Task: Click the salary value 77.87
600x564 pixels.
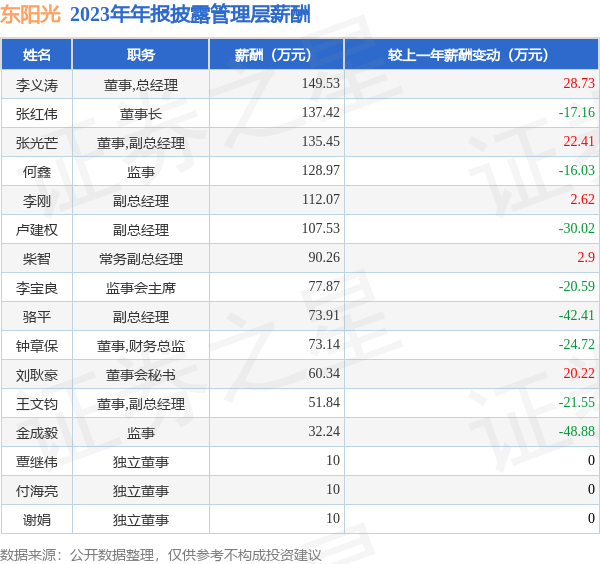Action: click(324, 286)
